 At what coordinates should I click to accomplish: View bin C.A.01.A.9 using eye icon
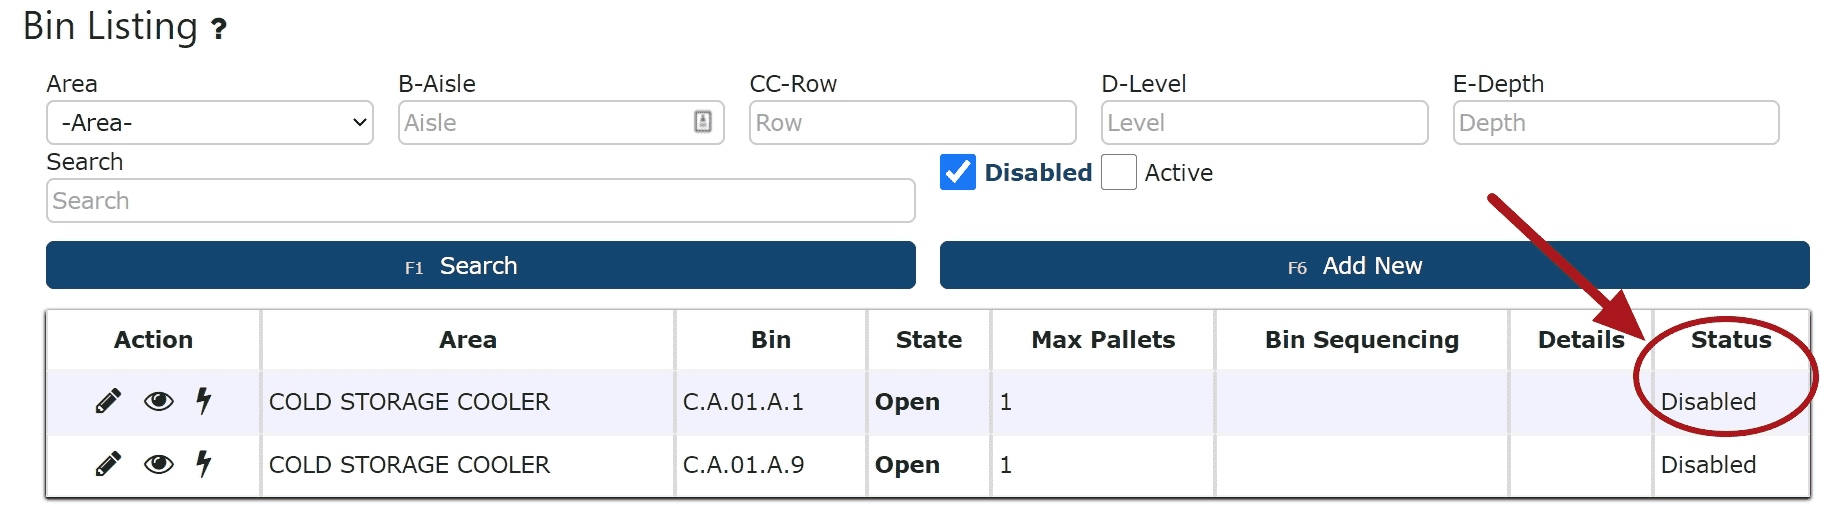pyautogui.click(x=159, y=464)
